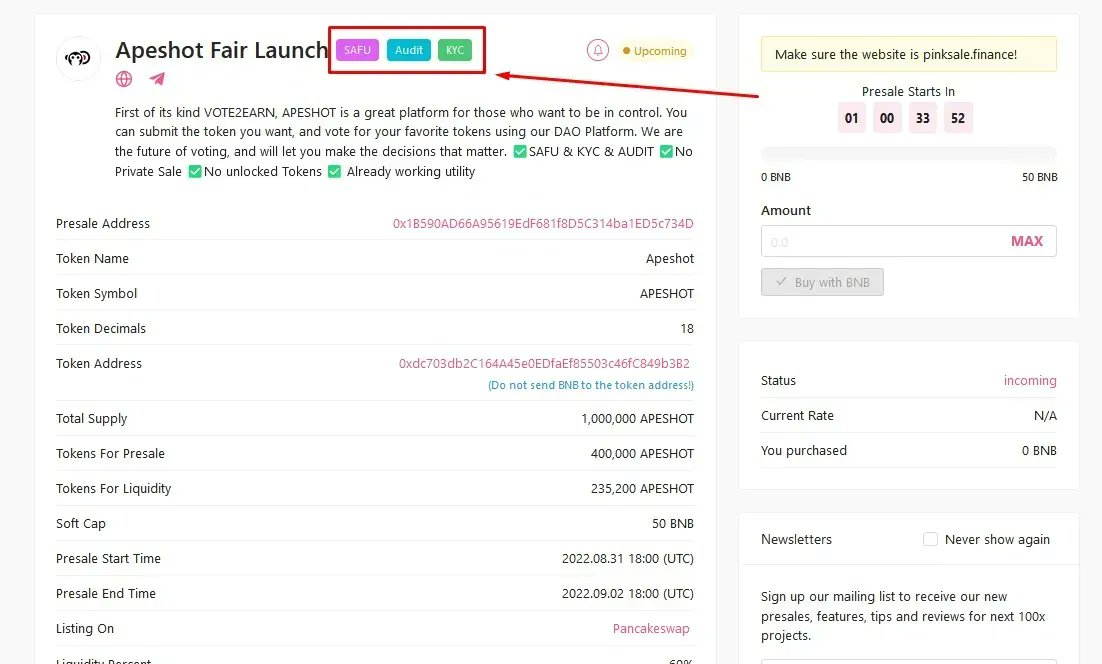The image size is (1102, 664).
Task: Click the Buy with BNB button
Action: pos(822,282)
